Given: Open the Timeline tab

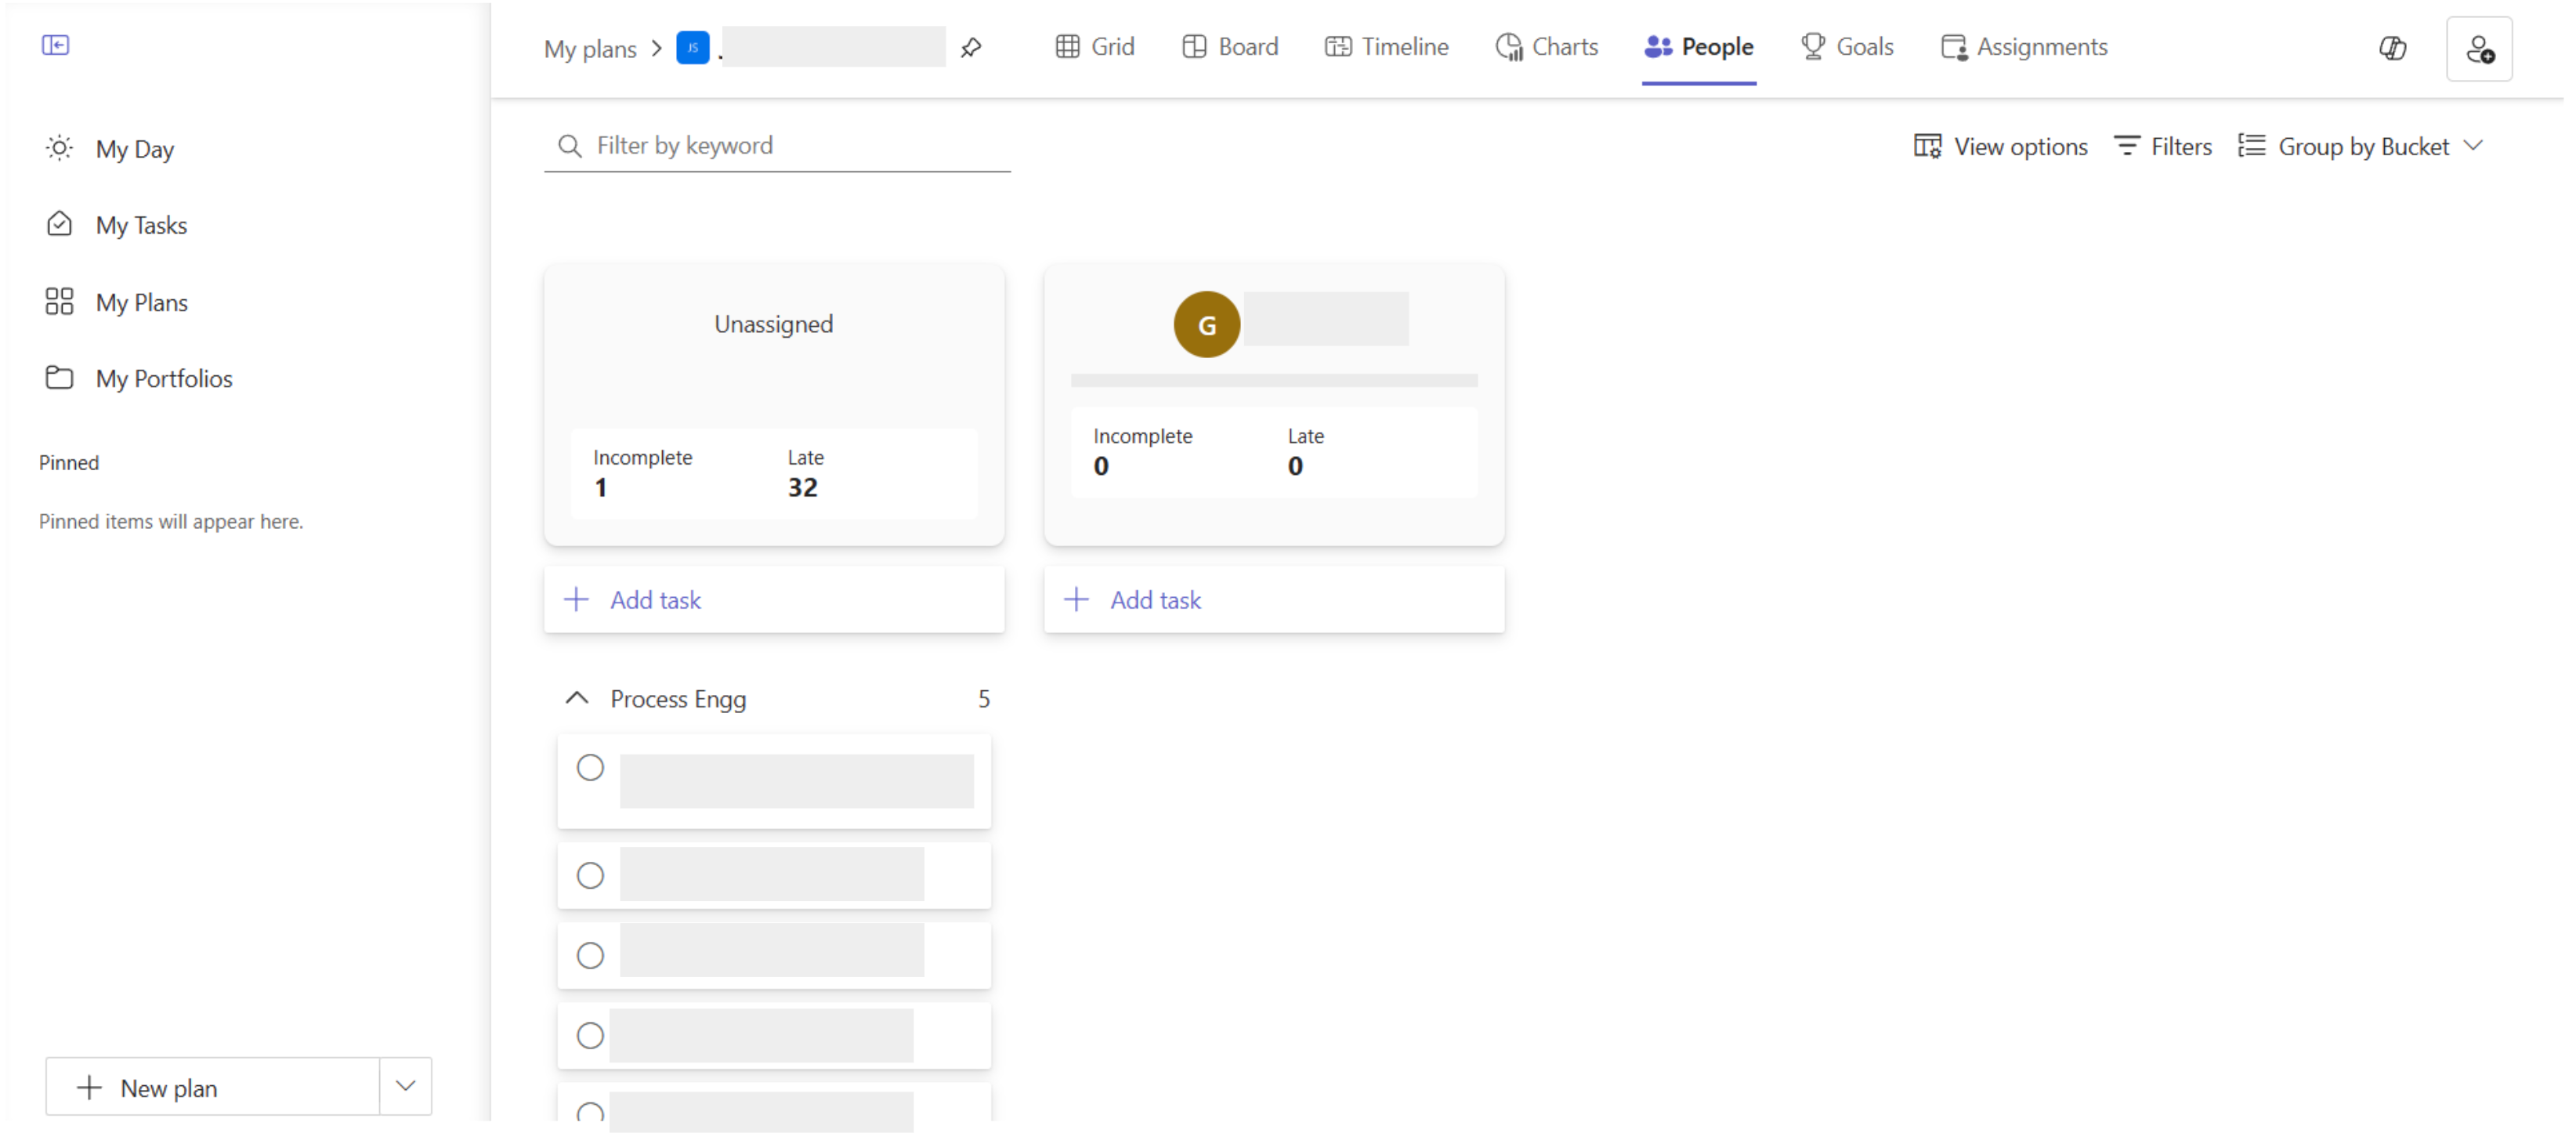Looking at the screenshot, I should coord(1385,47).
